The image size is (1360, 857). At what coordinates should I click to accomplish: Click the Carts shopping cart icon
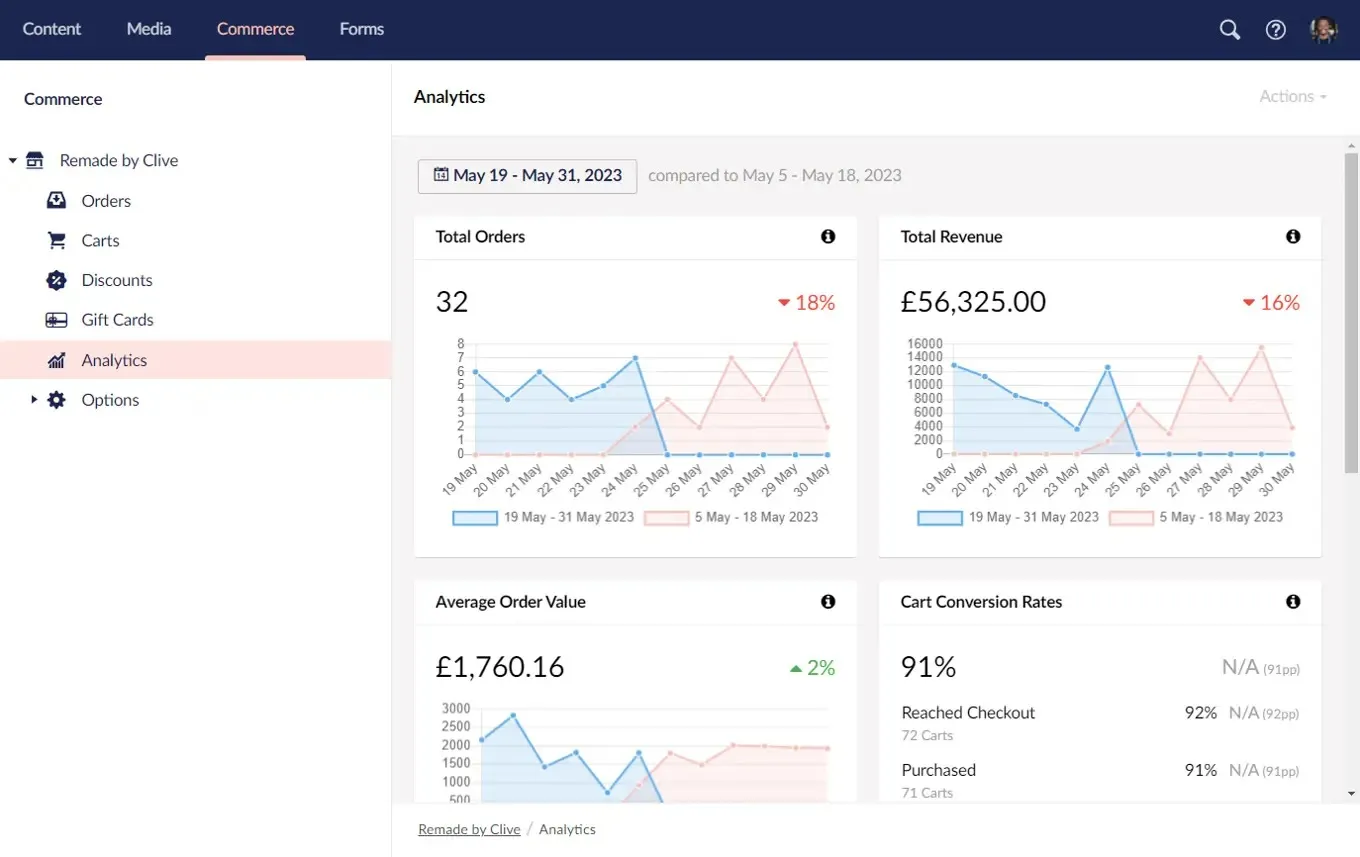click(x=57, y=240)
